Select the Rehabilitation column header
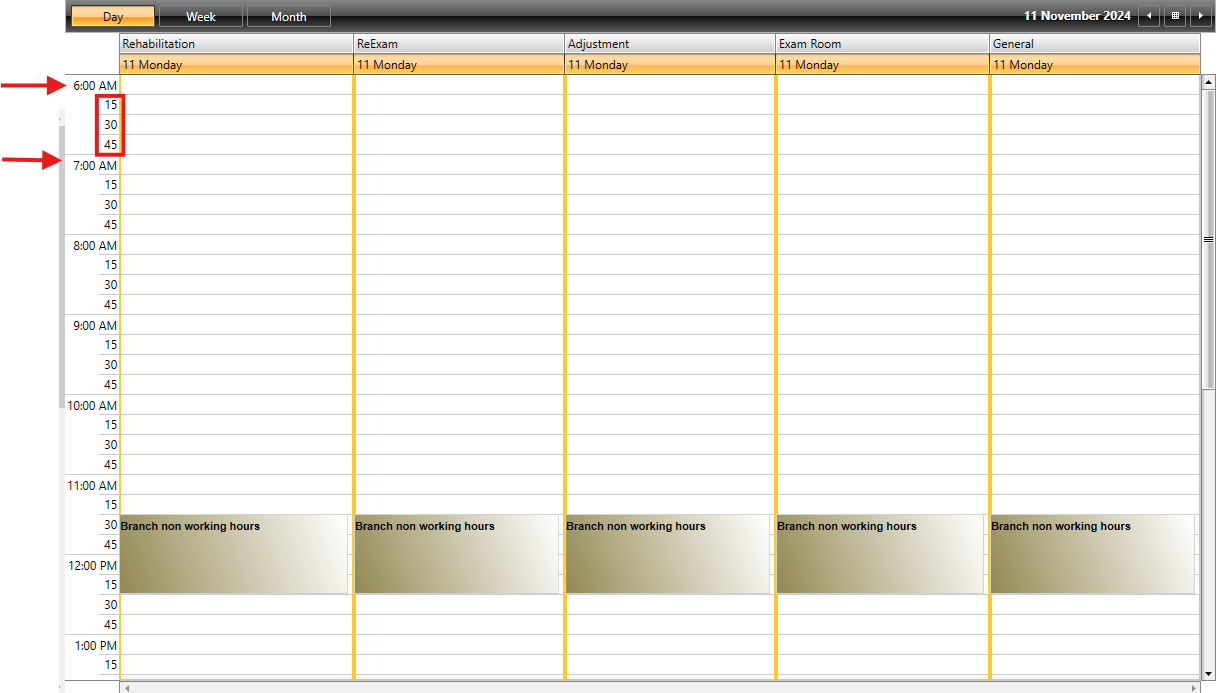The image size is (1225, 693). click(236, 44)
